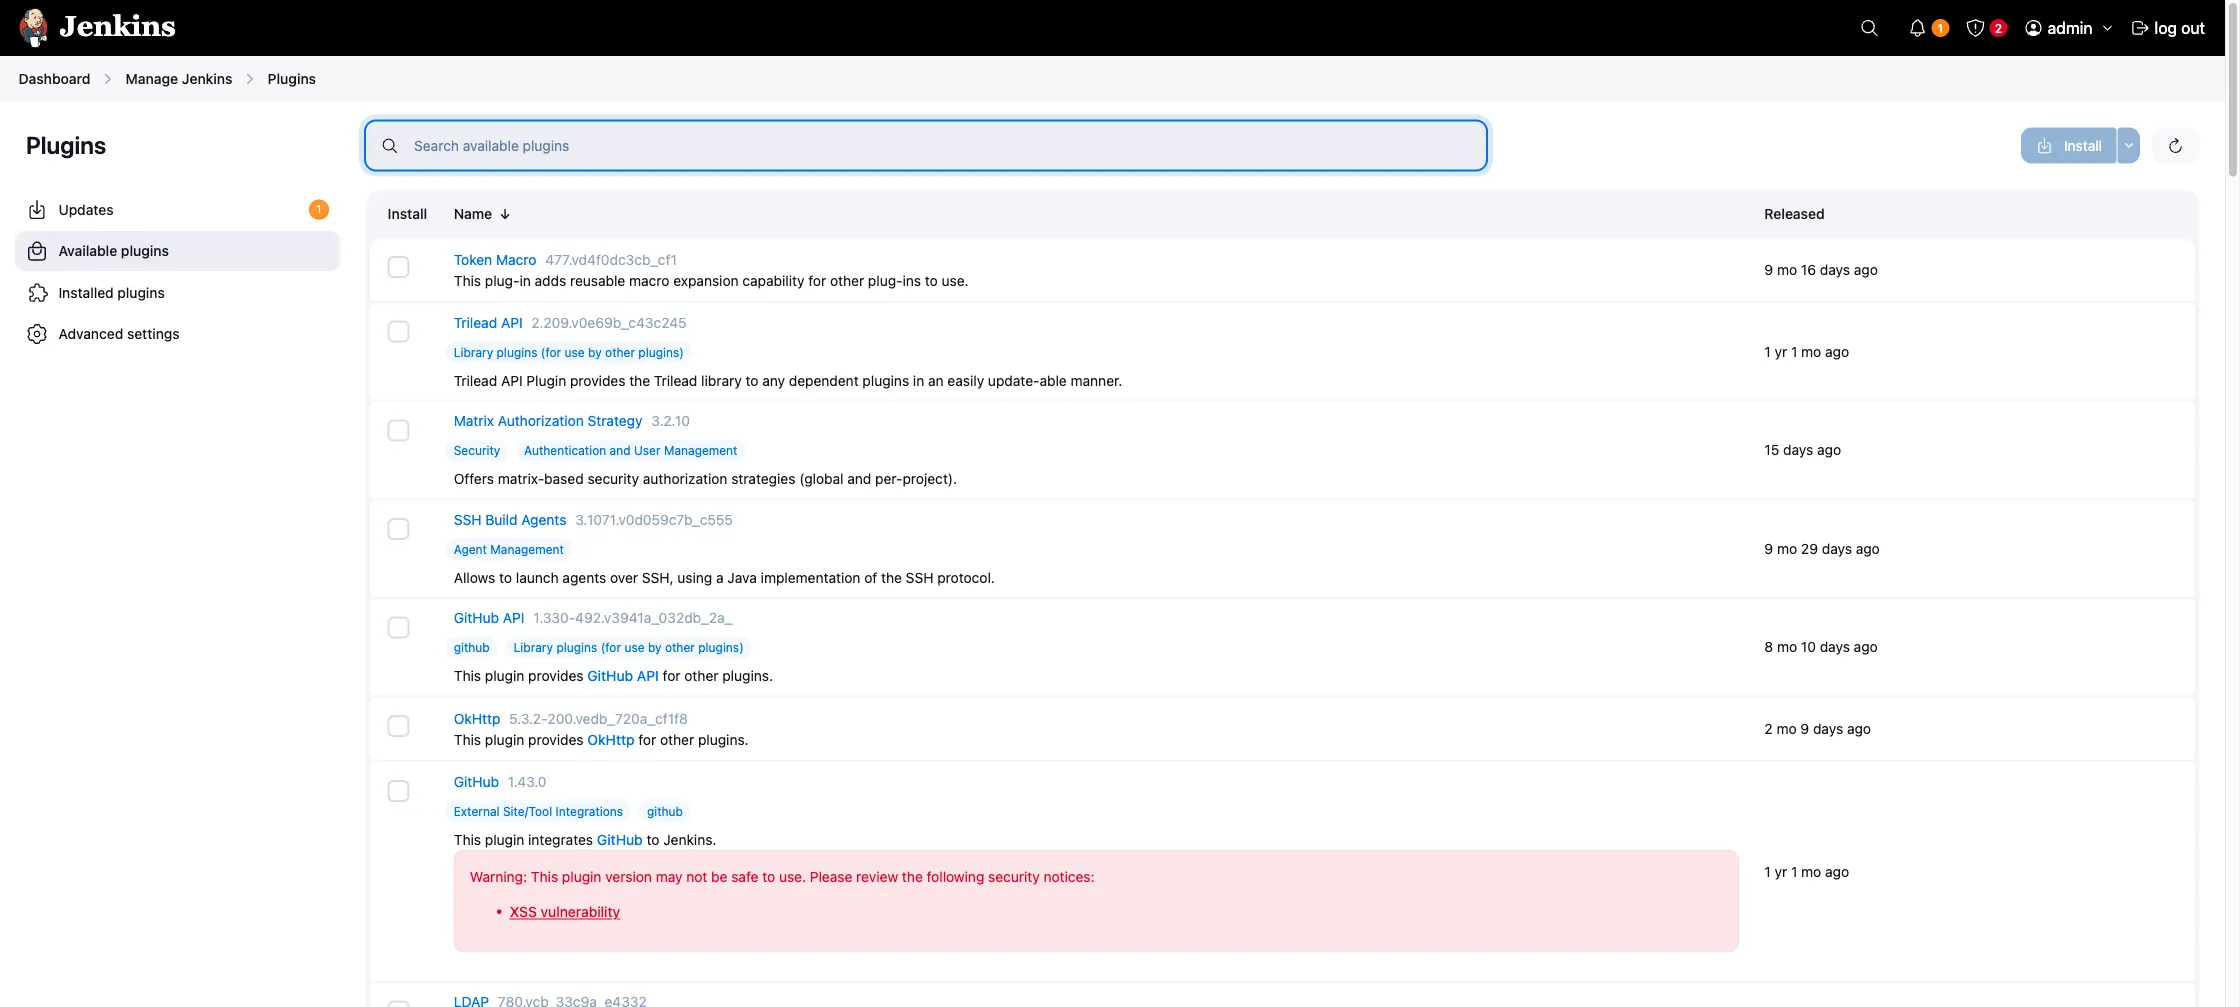Select Matrix Authorization Strategy checkbox
Viewport: 2240px width, 1007px height.
click(398, 430)
